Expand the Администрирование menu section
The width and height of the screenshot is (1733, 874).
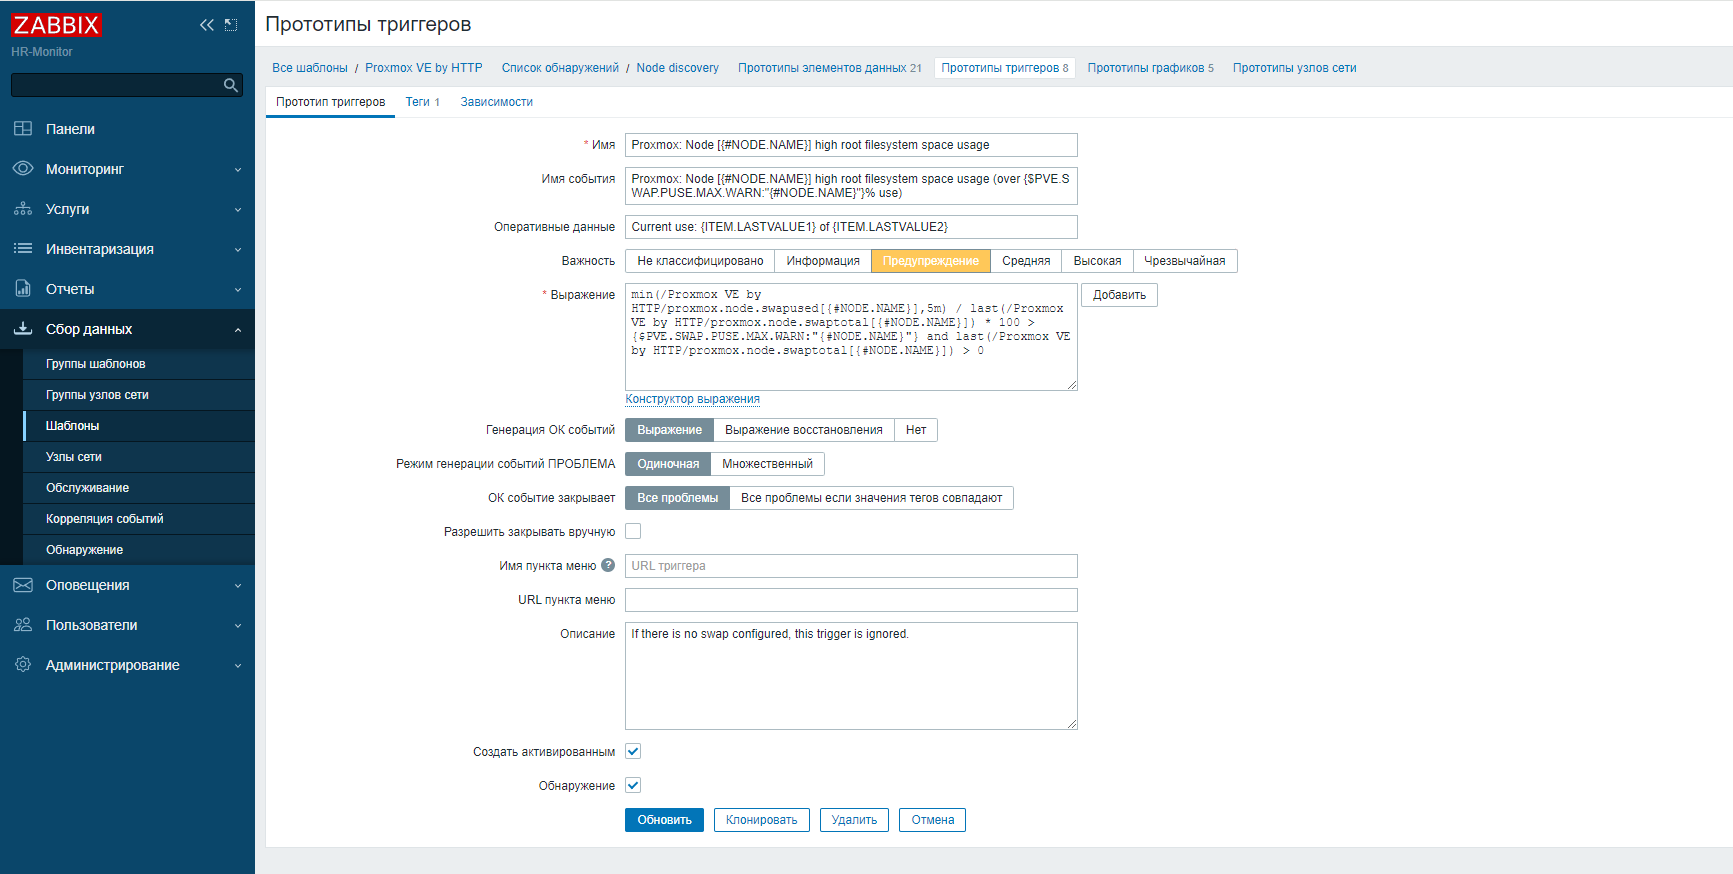(x=238, y=666)
